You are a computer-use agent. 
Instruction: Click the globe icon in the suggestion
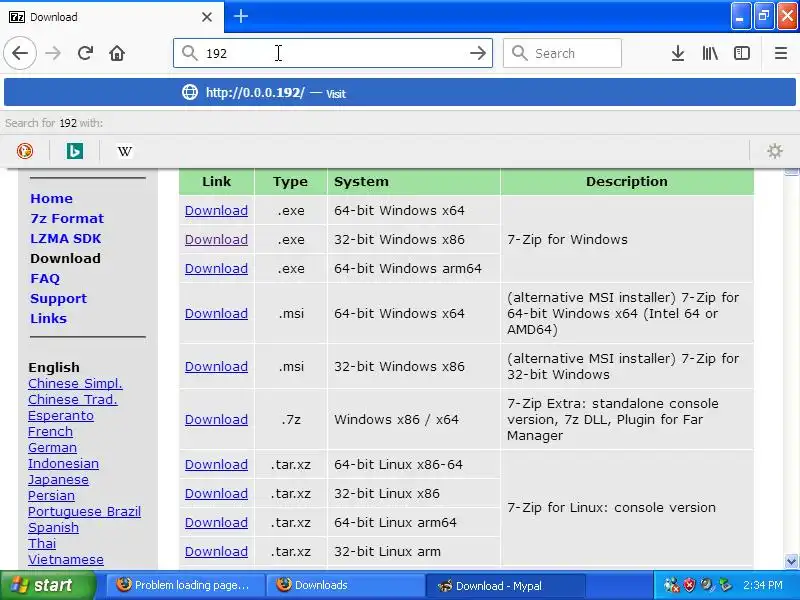click(x=190, y=92)
